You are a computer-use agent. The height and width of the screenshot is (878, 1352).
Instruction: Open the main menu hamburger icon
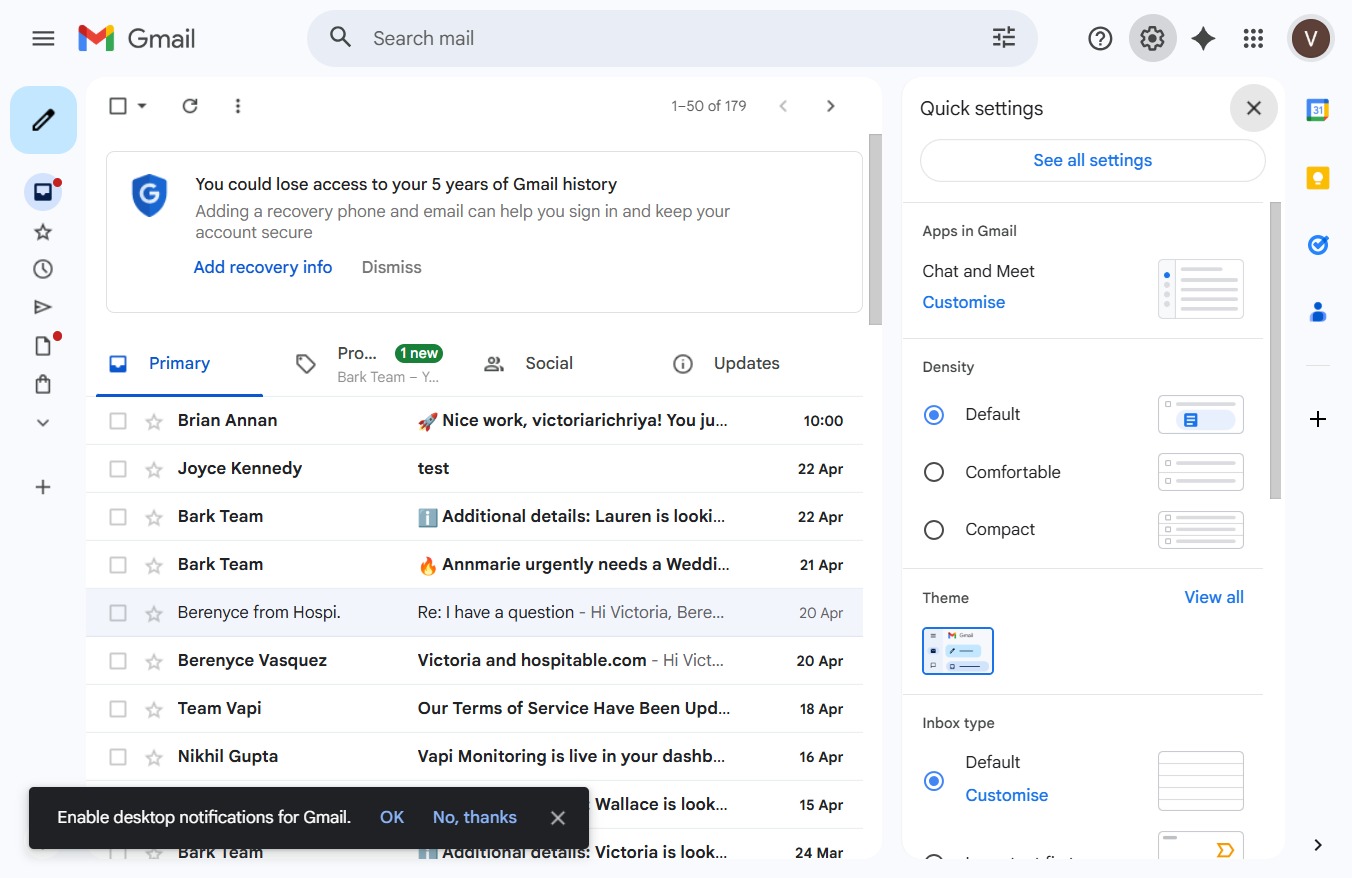(x=43, y=39)
